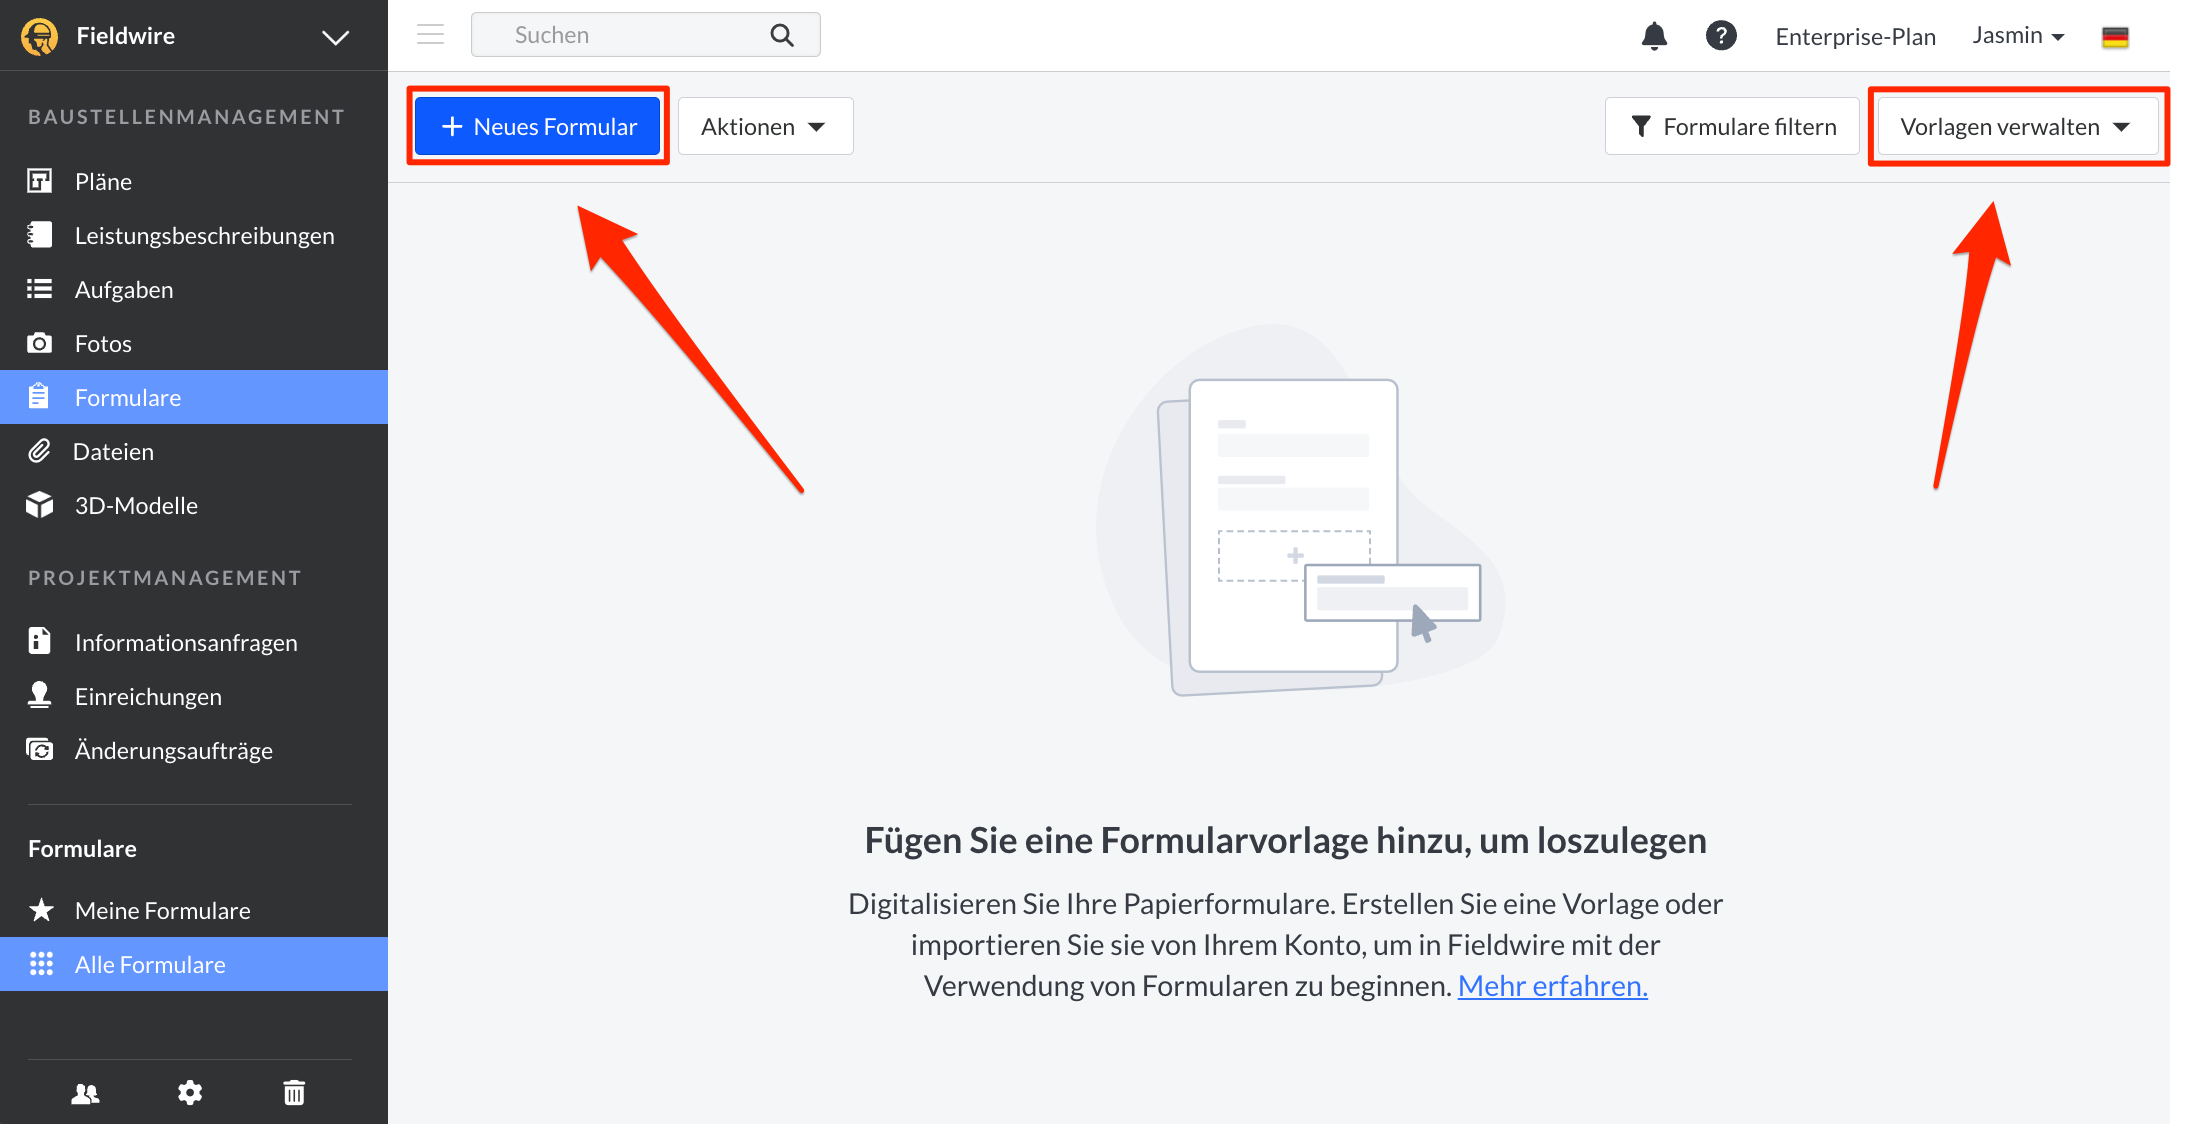Open the help icon
Viewport: 2212px width, 1124px height.
(1722, 35)
